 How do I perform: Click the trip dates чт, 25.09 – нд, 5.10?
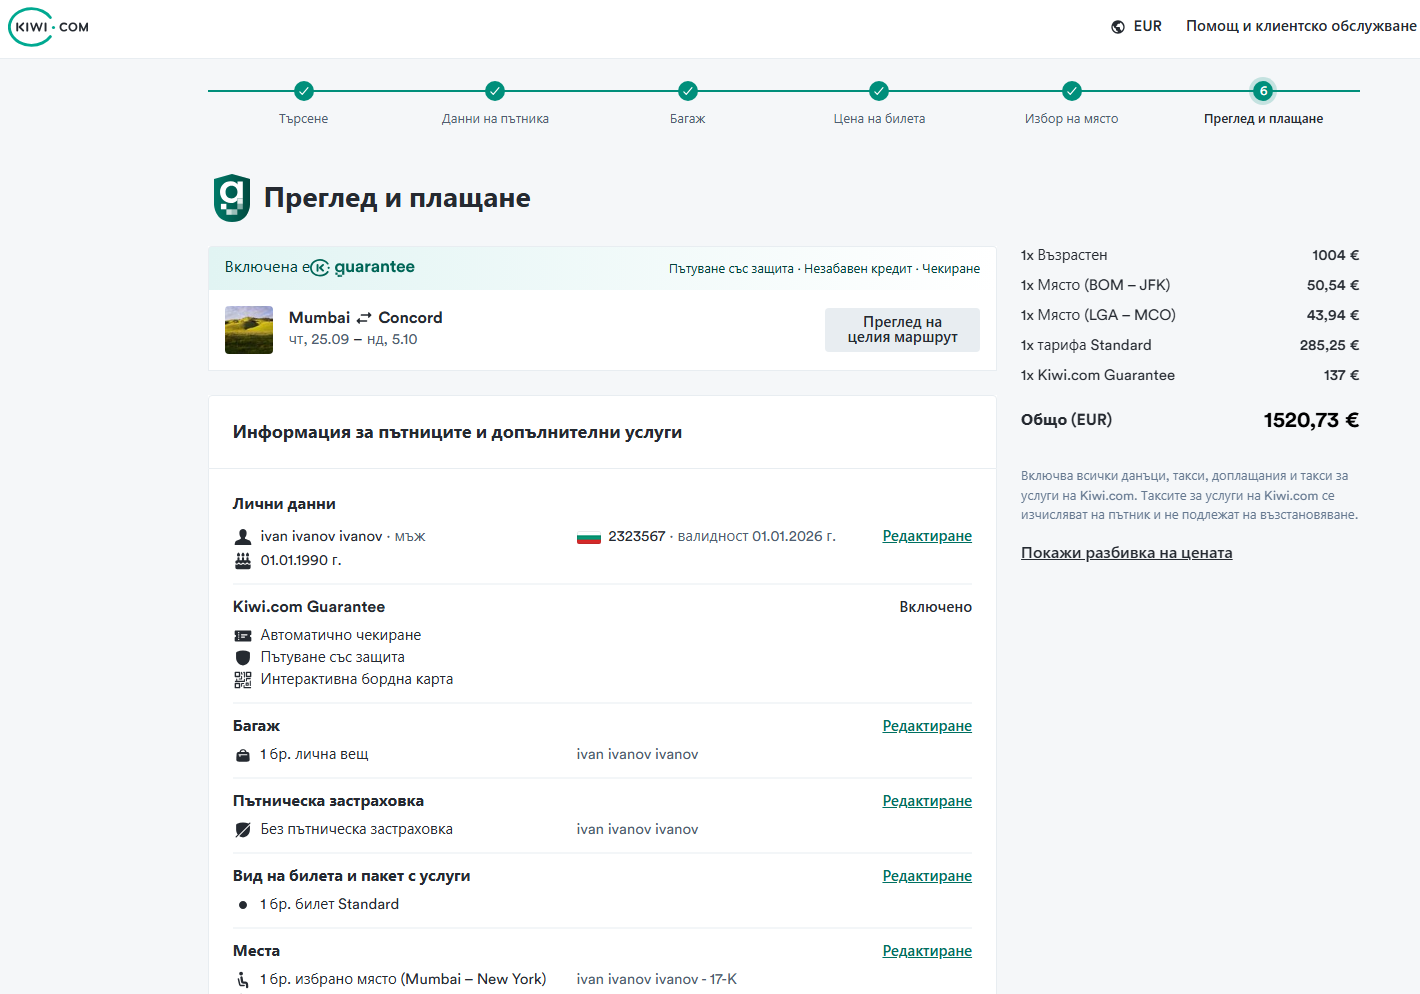(x=353, y=340)
